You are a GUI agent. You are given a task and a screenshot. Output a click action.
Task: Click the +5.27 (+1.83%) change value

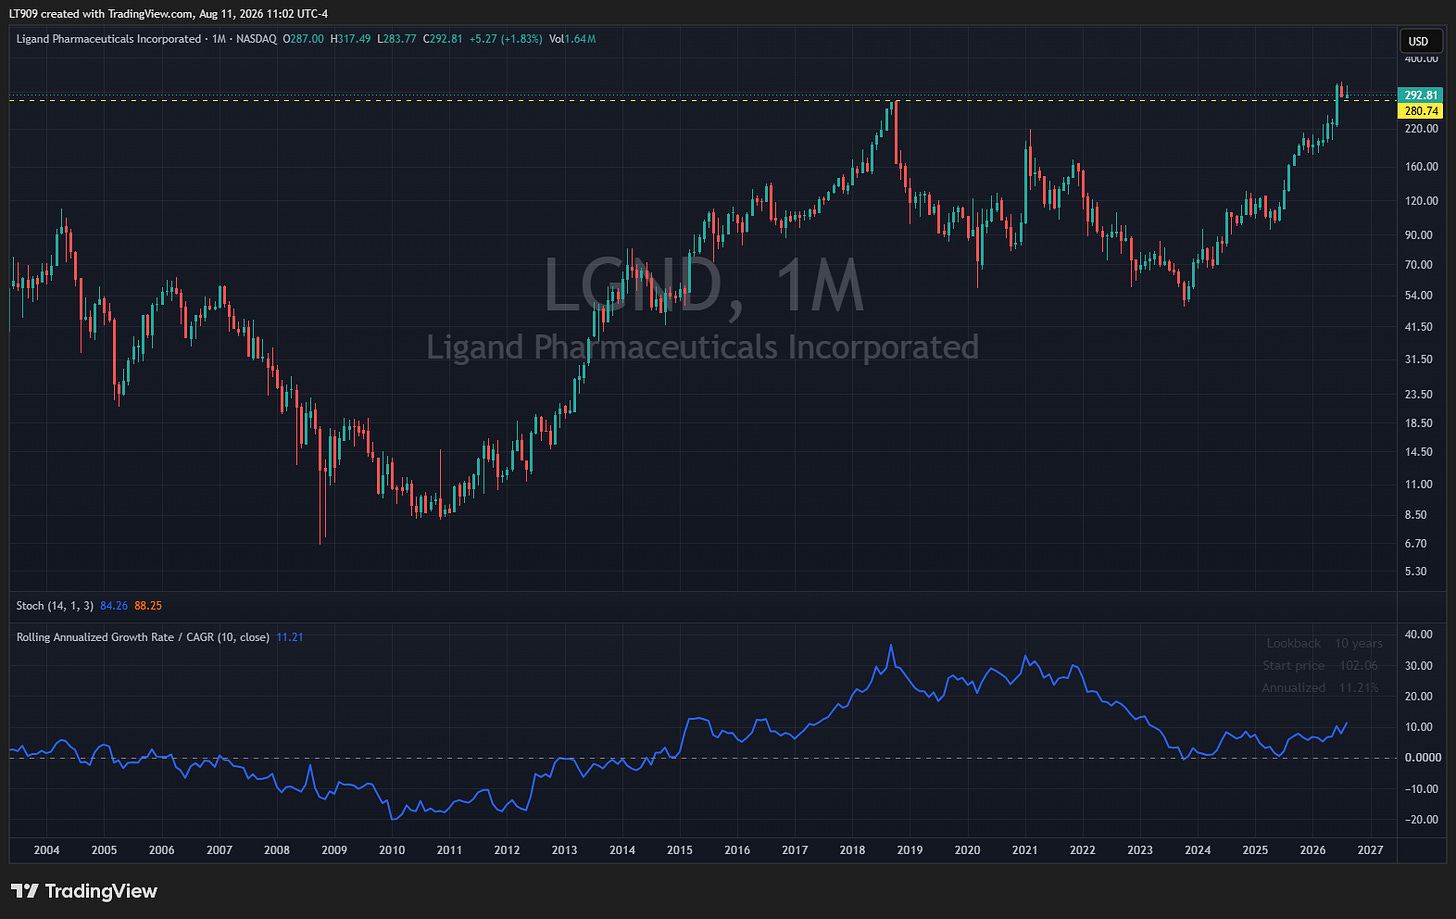[x=505, y=39]
